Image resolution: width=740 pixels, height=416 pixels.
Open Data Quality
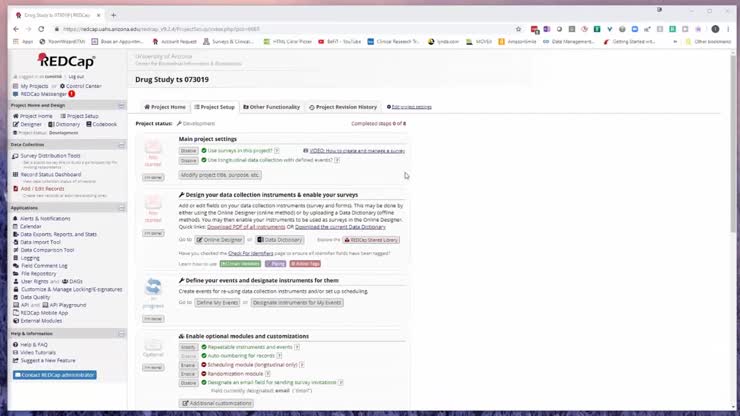pos(35,297)
